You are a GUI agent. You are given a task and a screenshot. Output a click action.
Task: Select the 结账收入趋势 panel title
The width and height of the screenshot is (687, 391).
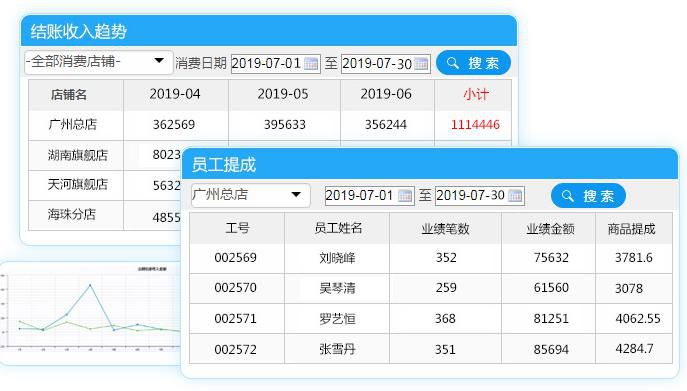tap(79, 32)
